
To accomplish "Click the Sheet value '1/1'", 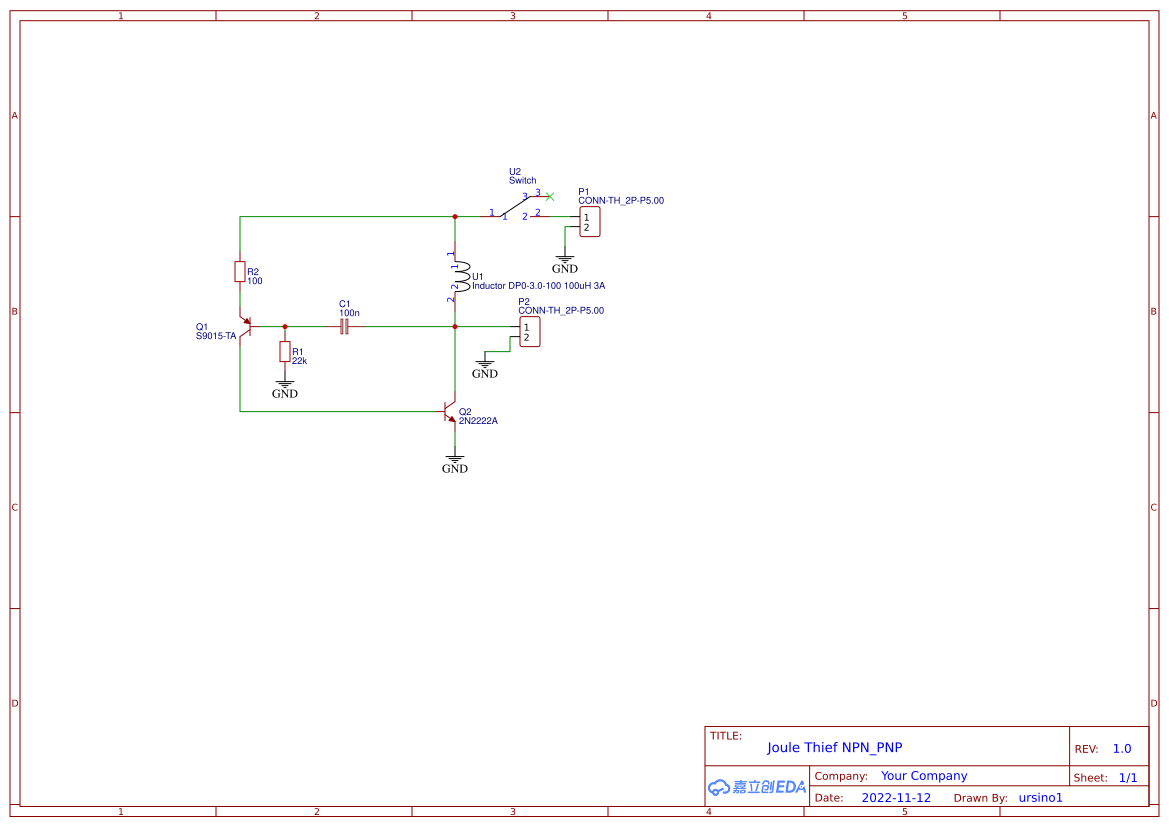I will click(1128, 778).
